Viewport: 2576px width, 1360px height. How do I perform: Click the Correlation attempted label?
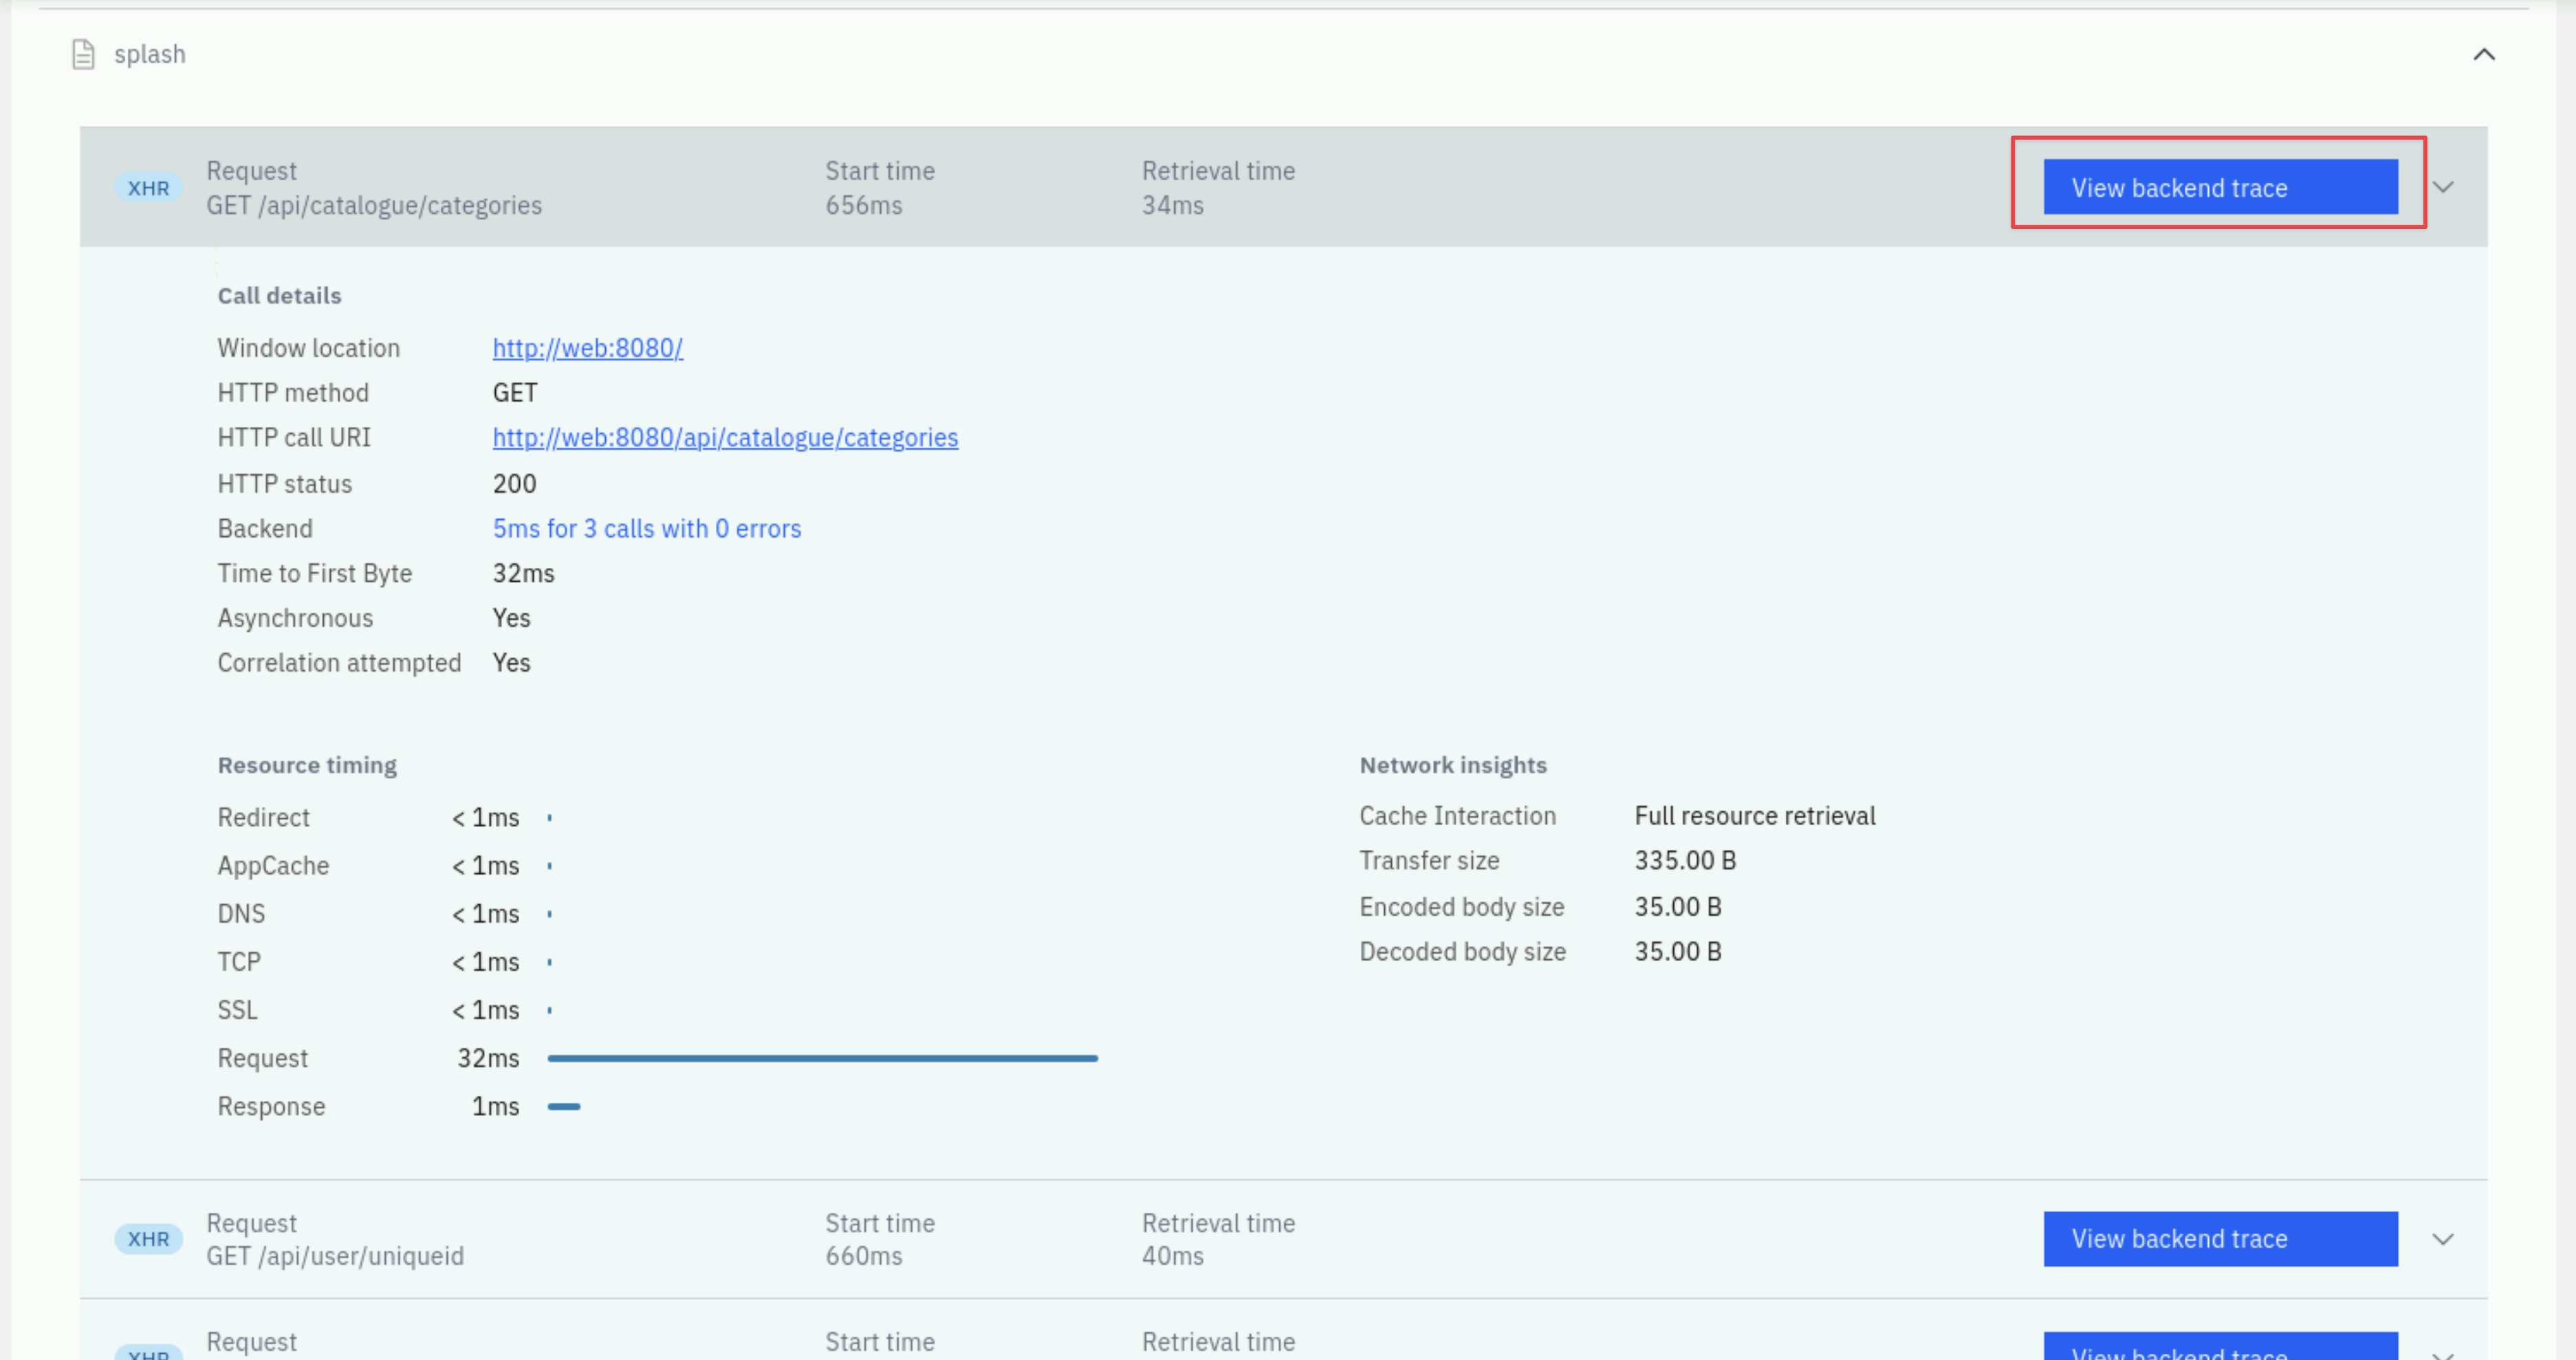[x=339, y=663]
